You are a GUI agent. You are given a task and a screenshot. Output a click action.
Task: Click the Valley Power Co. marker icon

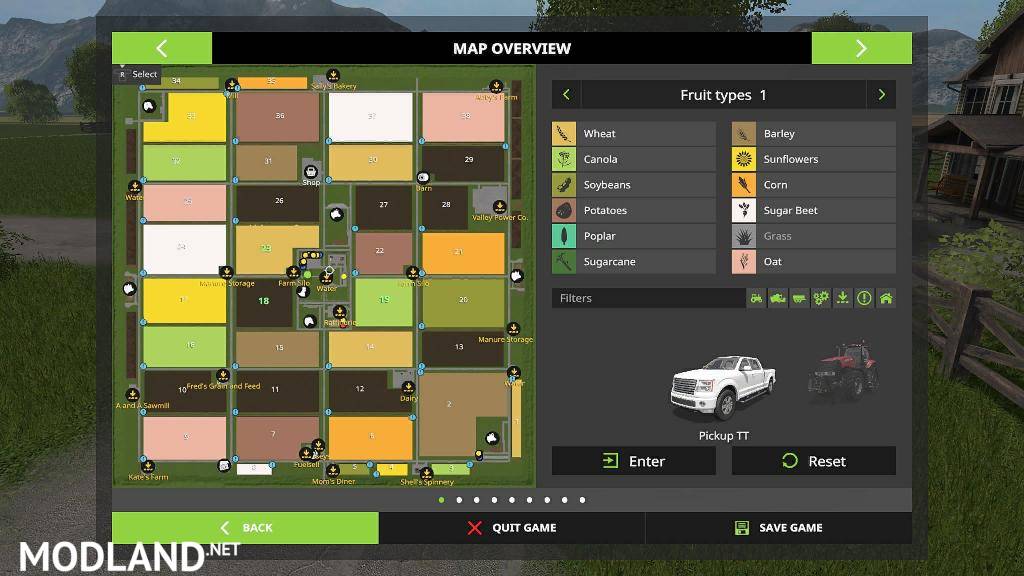click(499, 207)
